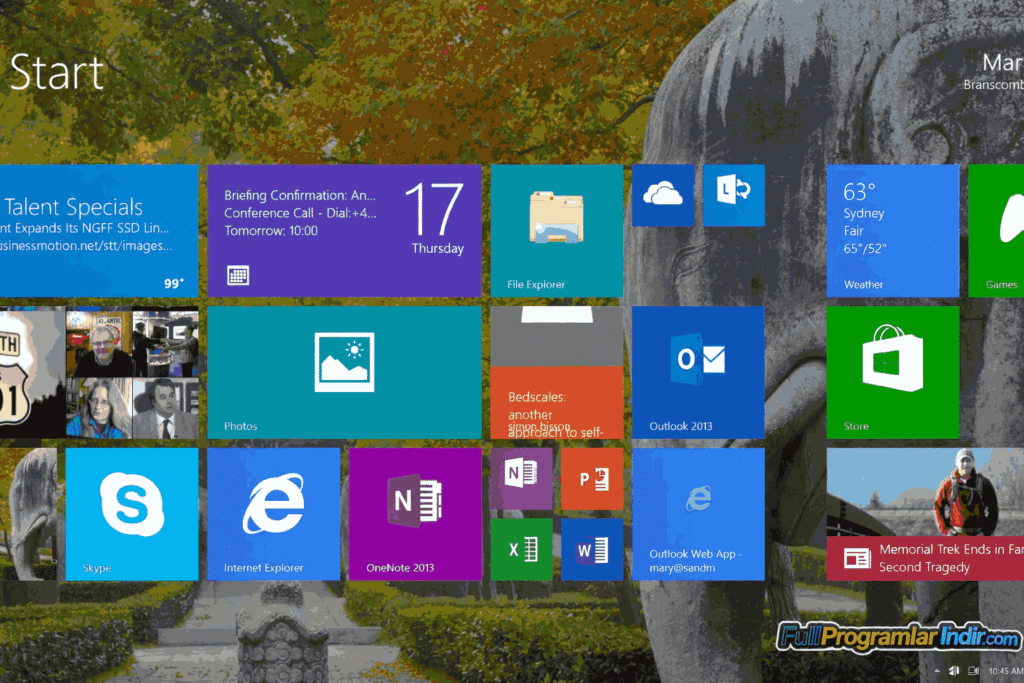Open Internet Explorer
Screen dimensions: 1024x683
pyautogui.click(x=273, y=513)
